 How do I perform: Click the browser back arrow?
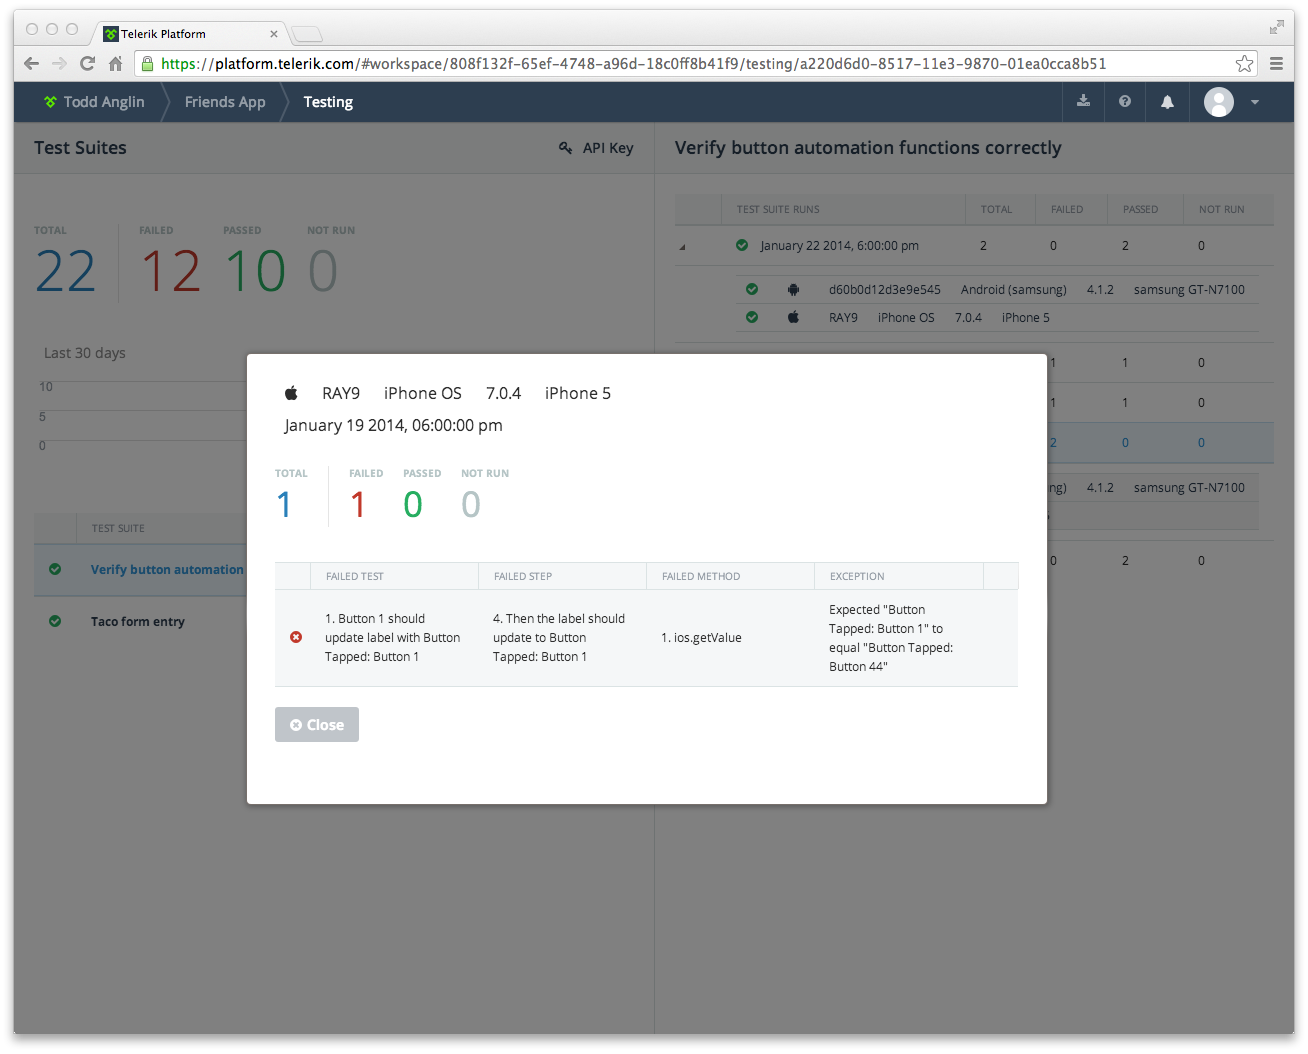[31, 64]
